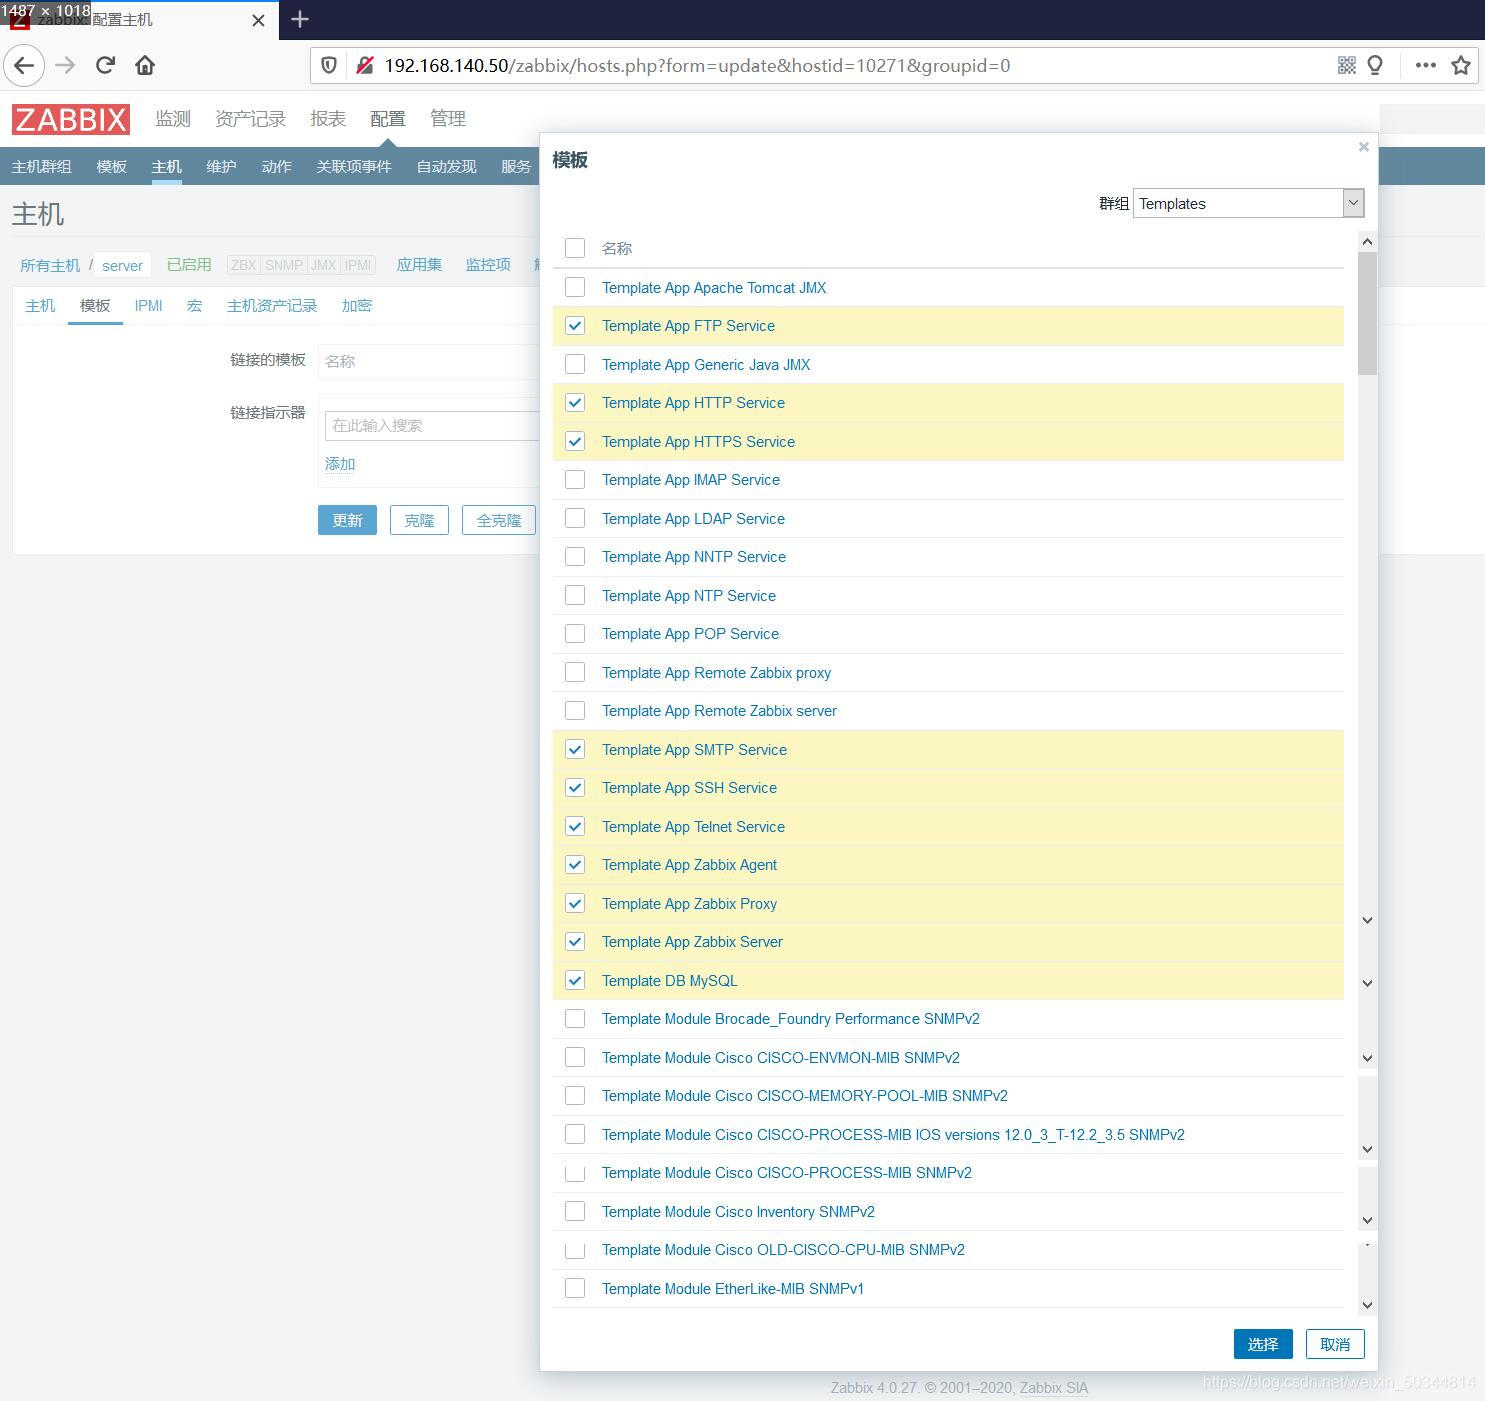Check Template App IMAP Service checkbox

pos(575,480)
